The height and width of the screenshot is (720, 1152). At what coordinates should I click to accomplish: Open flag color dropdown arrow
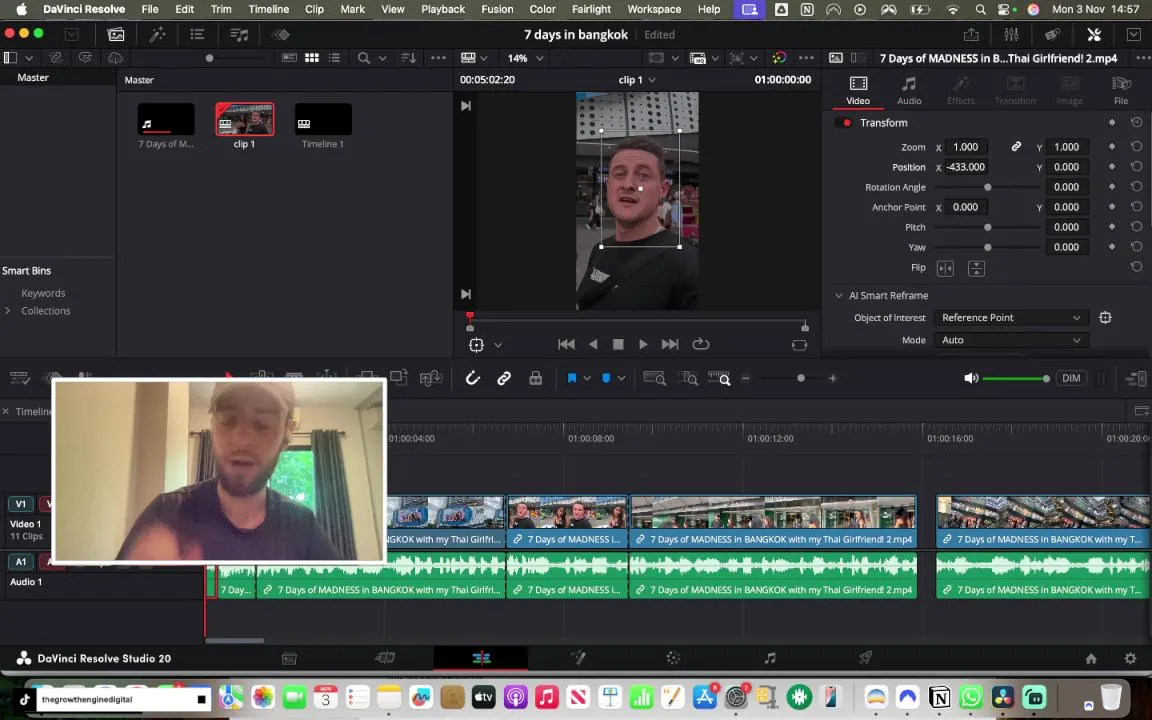coord(586,378)
